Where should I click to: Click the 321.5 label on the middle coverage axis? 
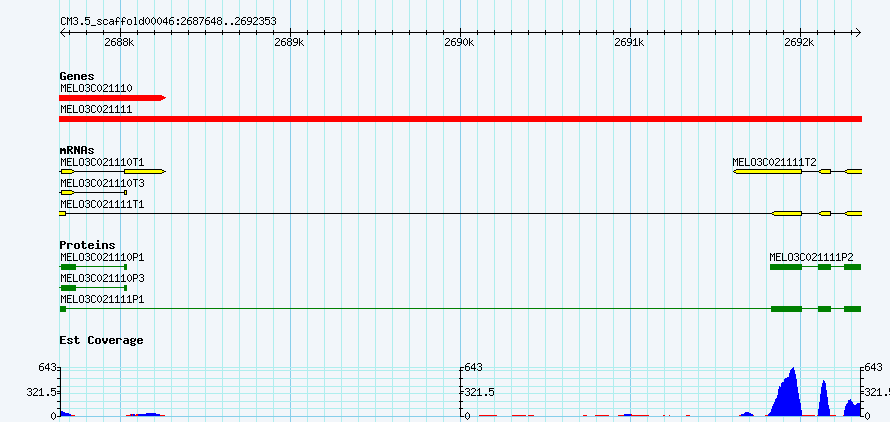pyautogui.click(x=480, y=392)
